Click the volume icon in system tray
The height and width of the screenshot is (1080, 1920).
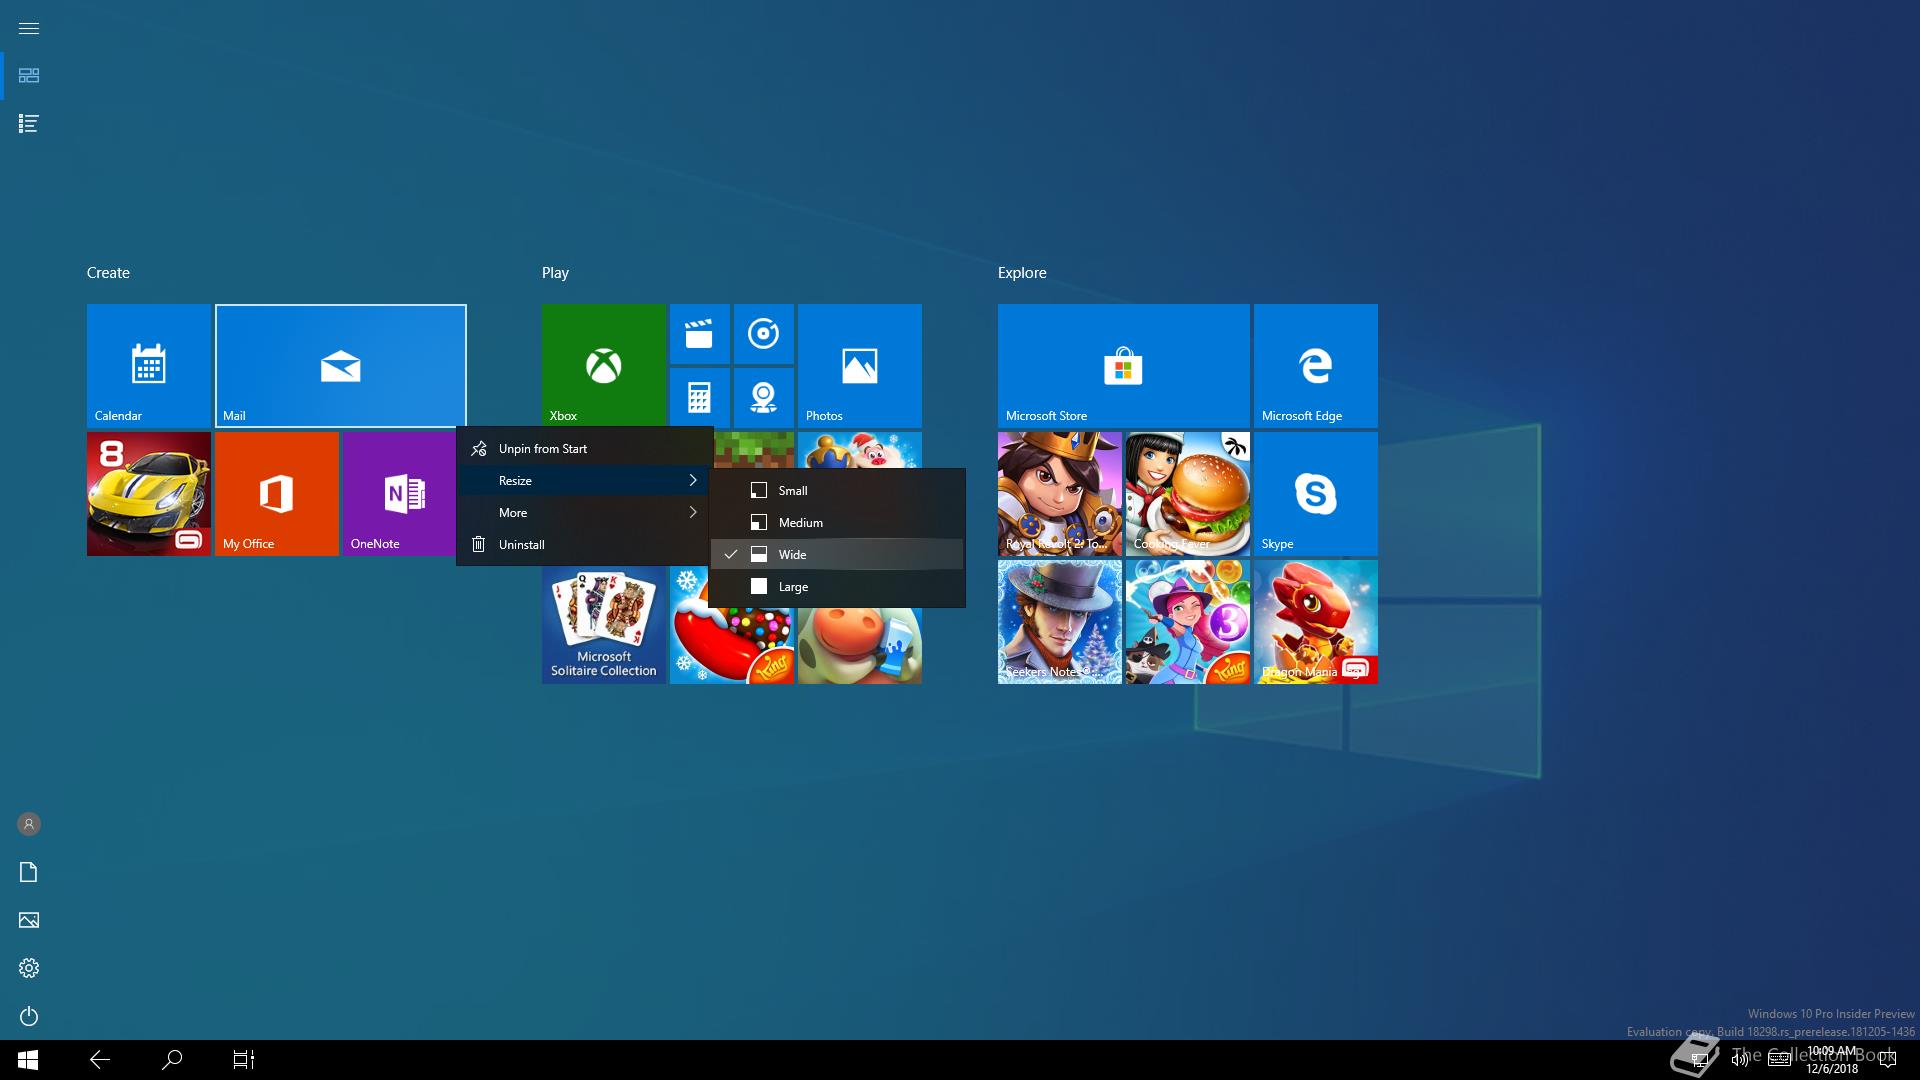tap(1740, 1060)
